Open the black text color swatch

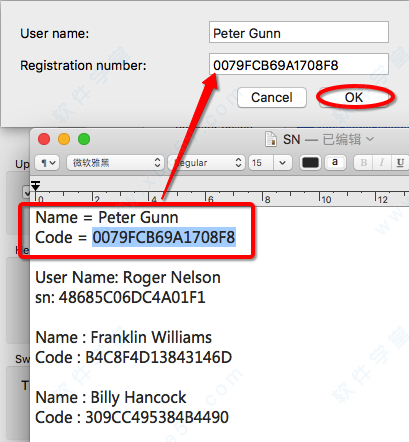coord(310,163)
